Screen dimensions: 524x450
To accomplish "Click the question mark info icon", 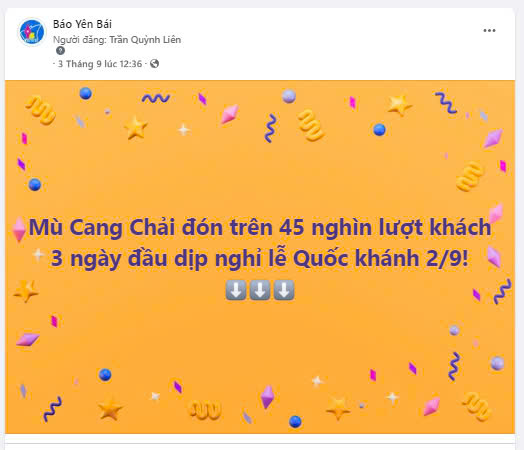I will click(60, 51).
